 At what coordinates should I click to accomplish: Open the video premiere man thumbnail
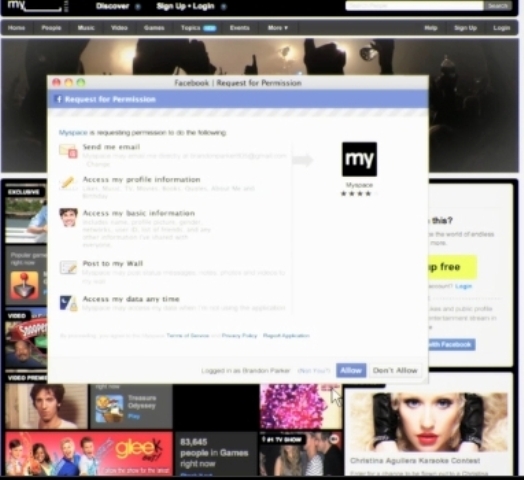(x=46, y=406)
